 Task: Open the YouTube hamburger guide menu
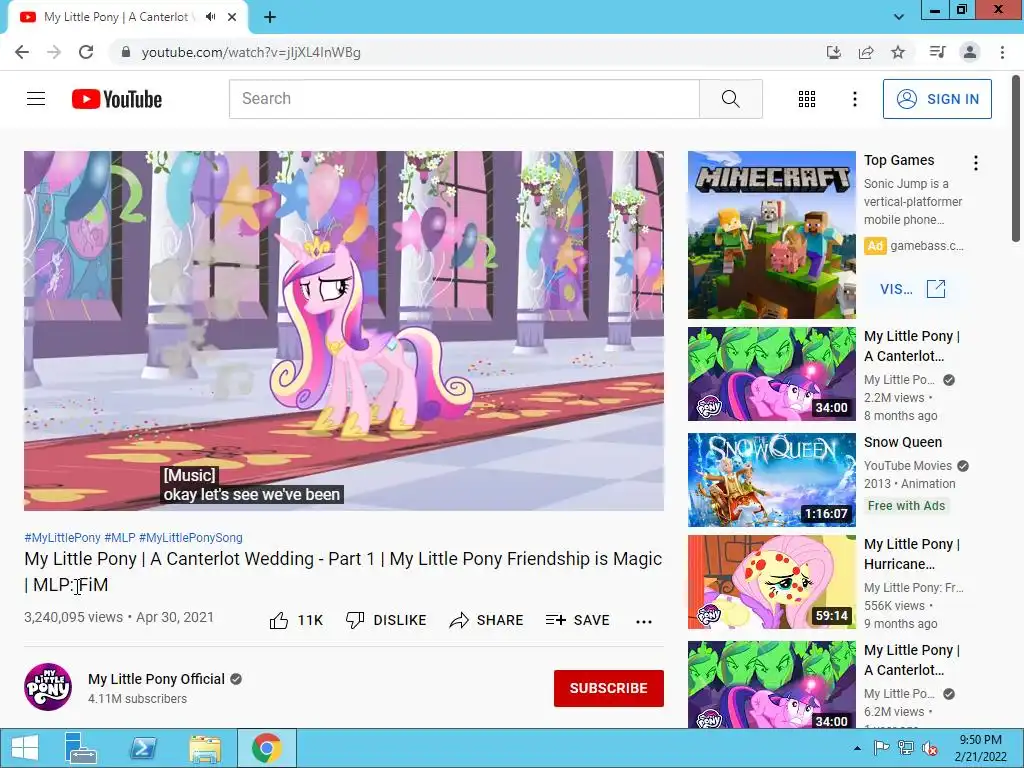pyautogui.click(x=36, y=99)
